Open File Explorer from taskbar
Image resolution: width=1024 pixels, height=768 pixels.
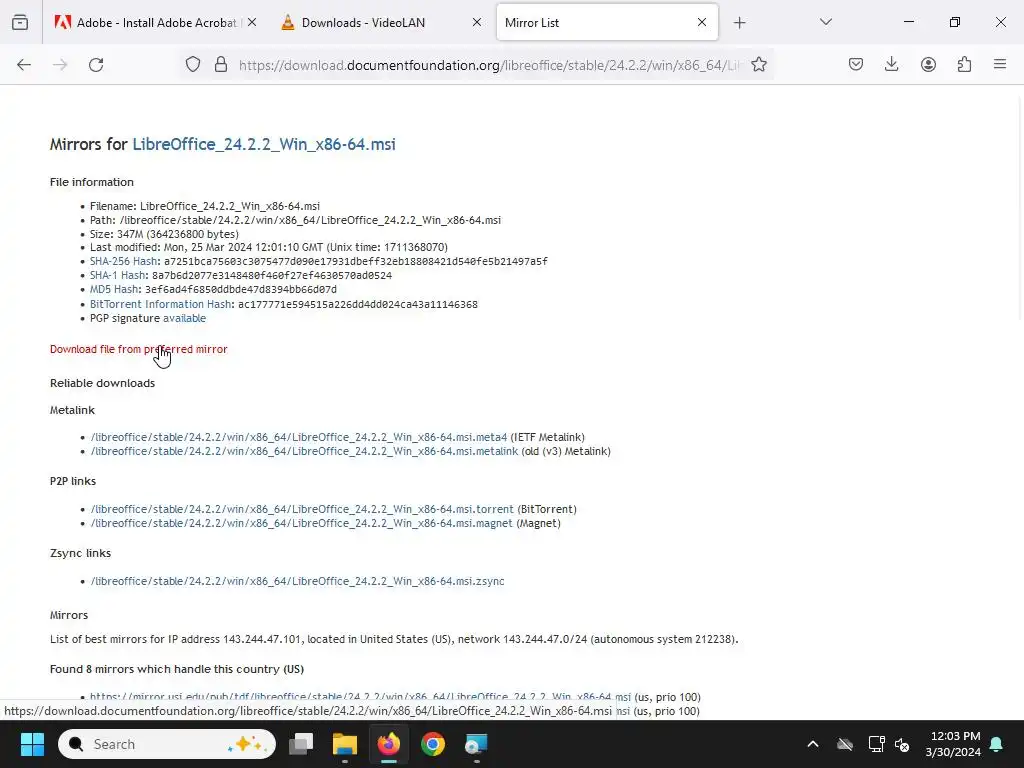[345, 744]
